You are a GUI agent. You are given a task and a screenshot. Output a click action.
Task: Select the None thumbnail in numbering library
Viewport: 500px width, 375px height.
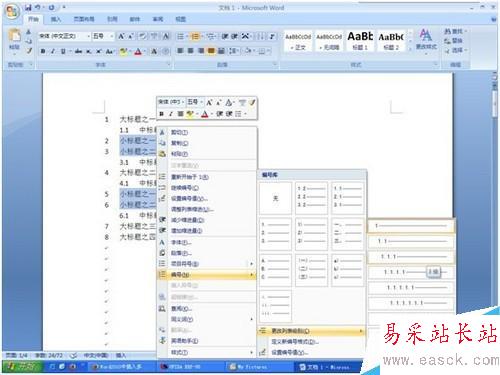275,198
